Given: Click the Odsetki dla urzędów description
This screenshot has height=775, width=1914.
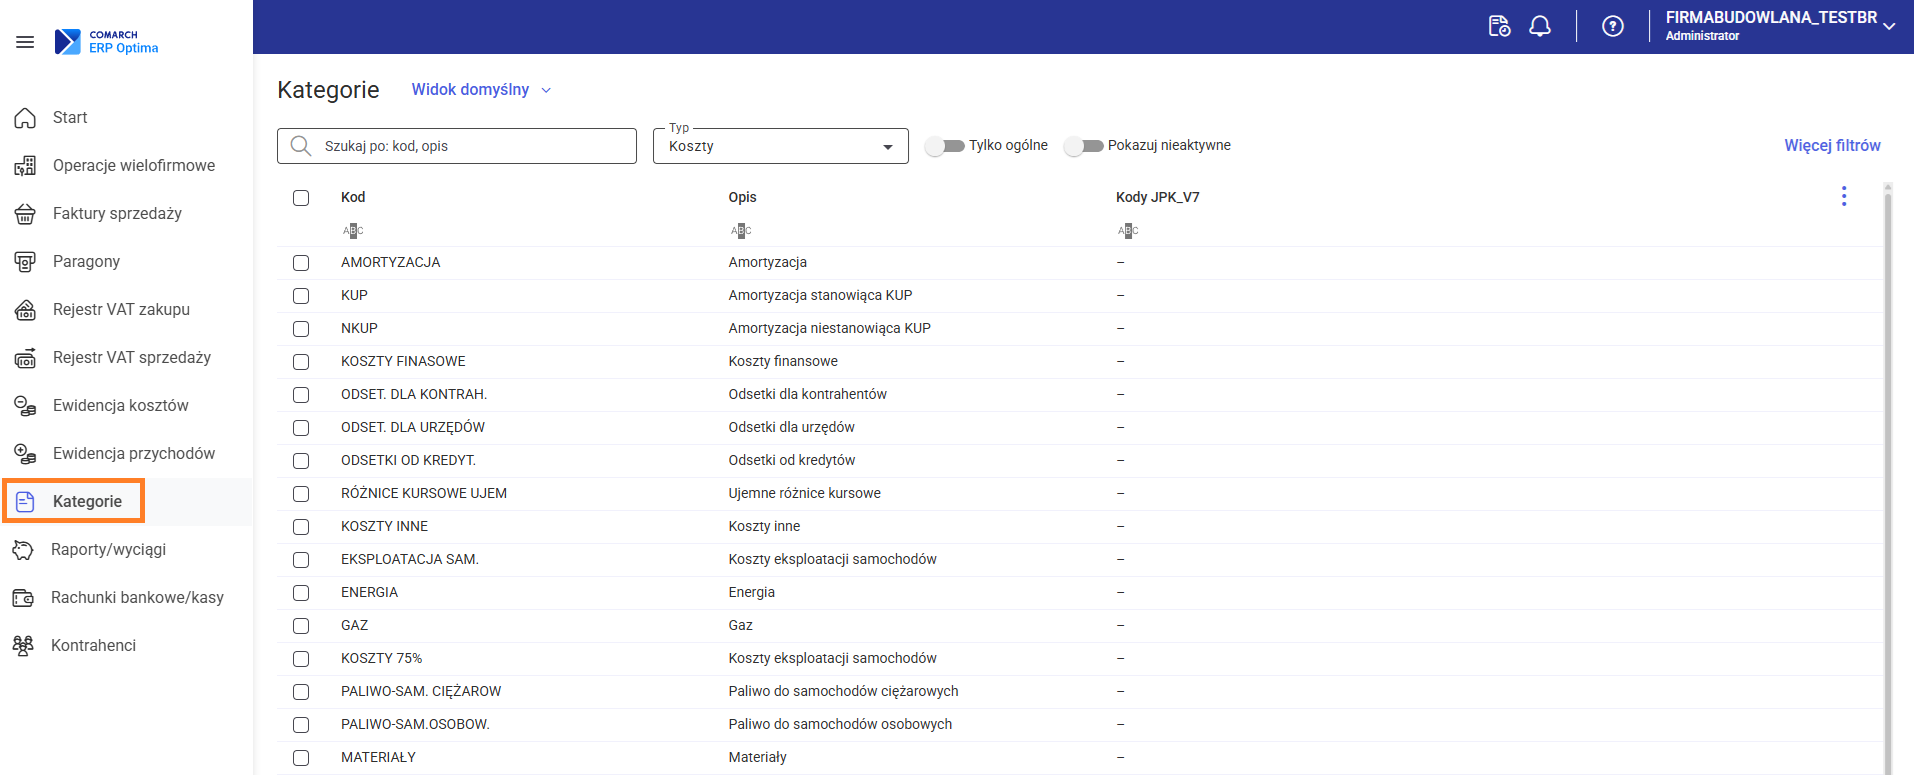Looking at the screenshot, I should click(x=791, y=427).
